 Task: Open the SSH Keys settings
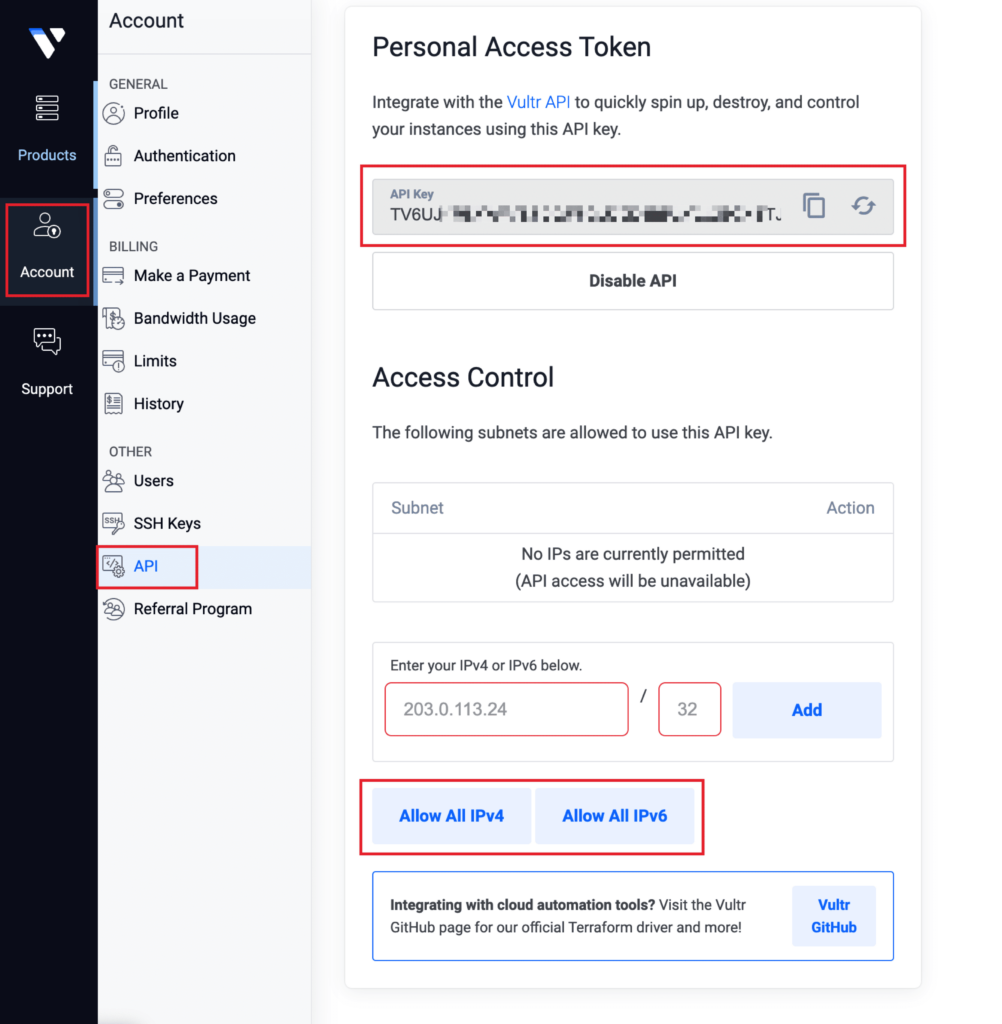pos(165,523)
